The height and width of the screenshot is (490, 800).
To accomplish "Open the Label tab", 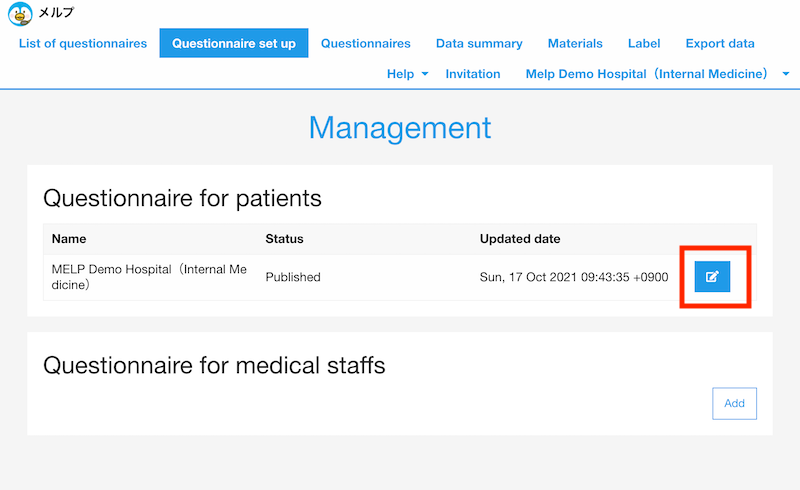I will (x=644, y=43).
